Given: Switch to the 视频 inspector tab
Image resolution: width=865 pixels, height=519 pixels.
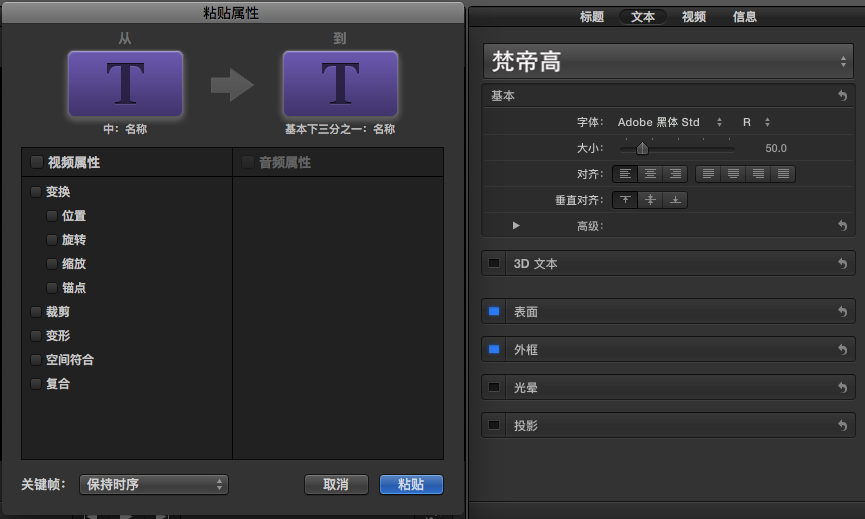Looking at the screenshot, I should click(693, 17).
